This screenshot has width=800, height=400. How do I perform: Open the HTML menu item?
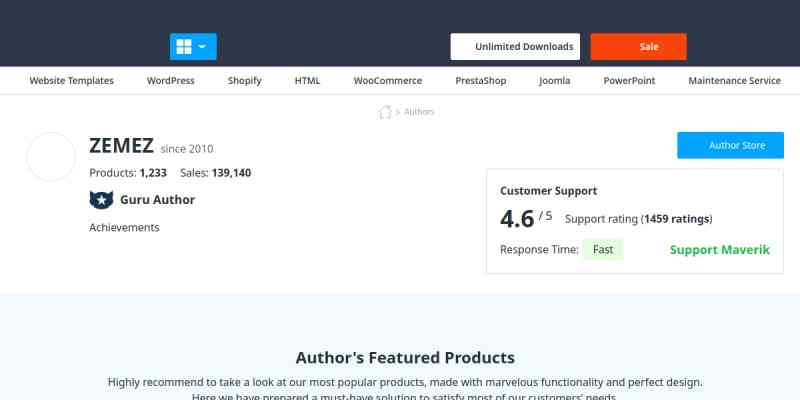[x=307, y=81]
